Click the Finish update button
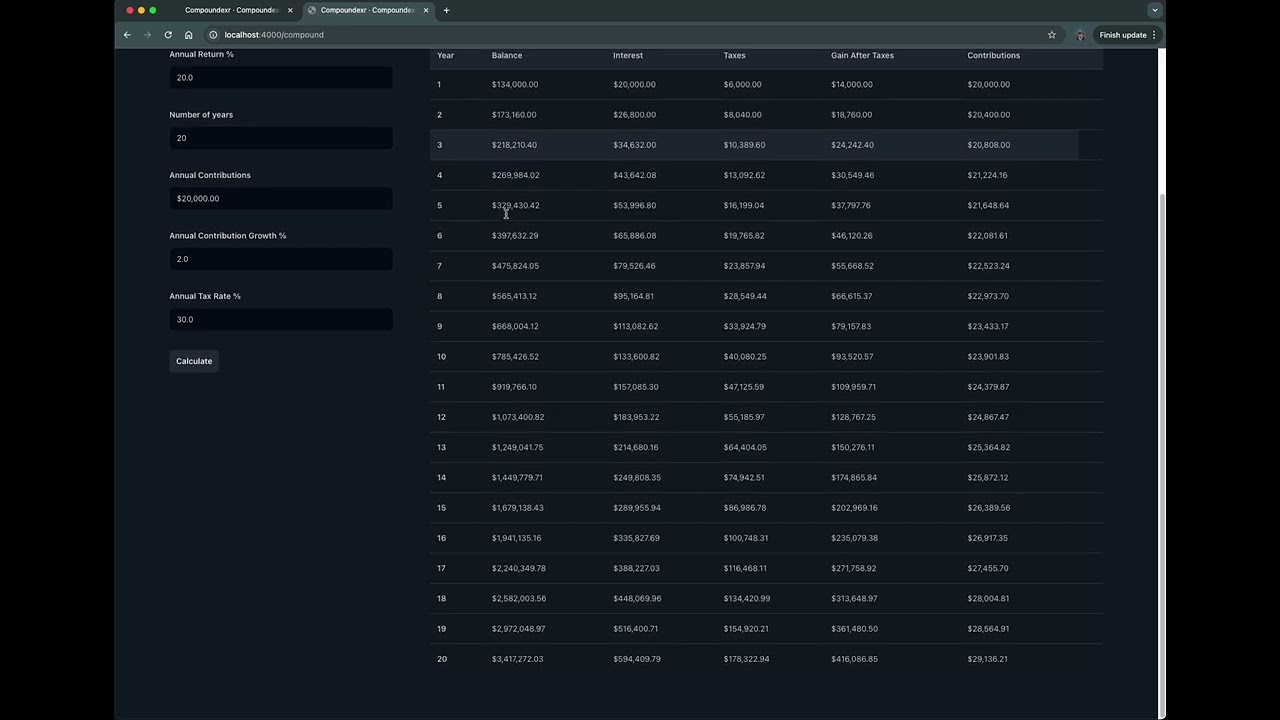The width and height of the screenshot is (1280, 720). coord(1122,35)
